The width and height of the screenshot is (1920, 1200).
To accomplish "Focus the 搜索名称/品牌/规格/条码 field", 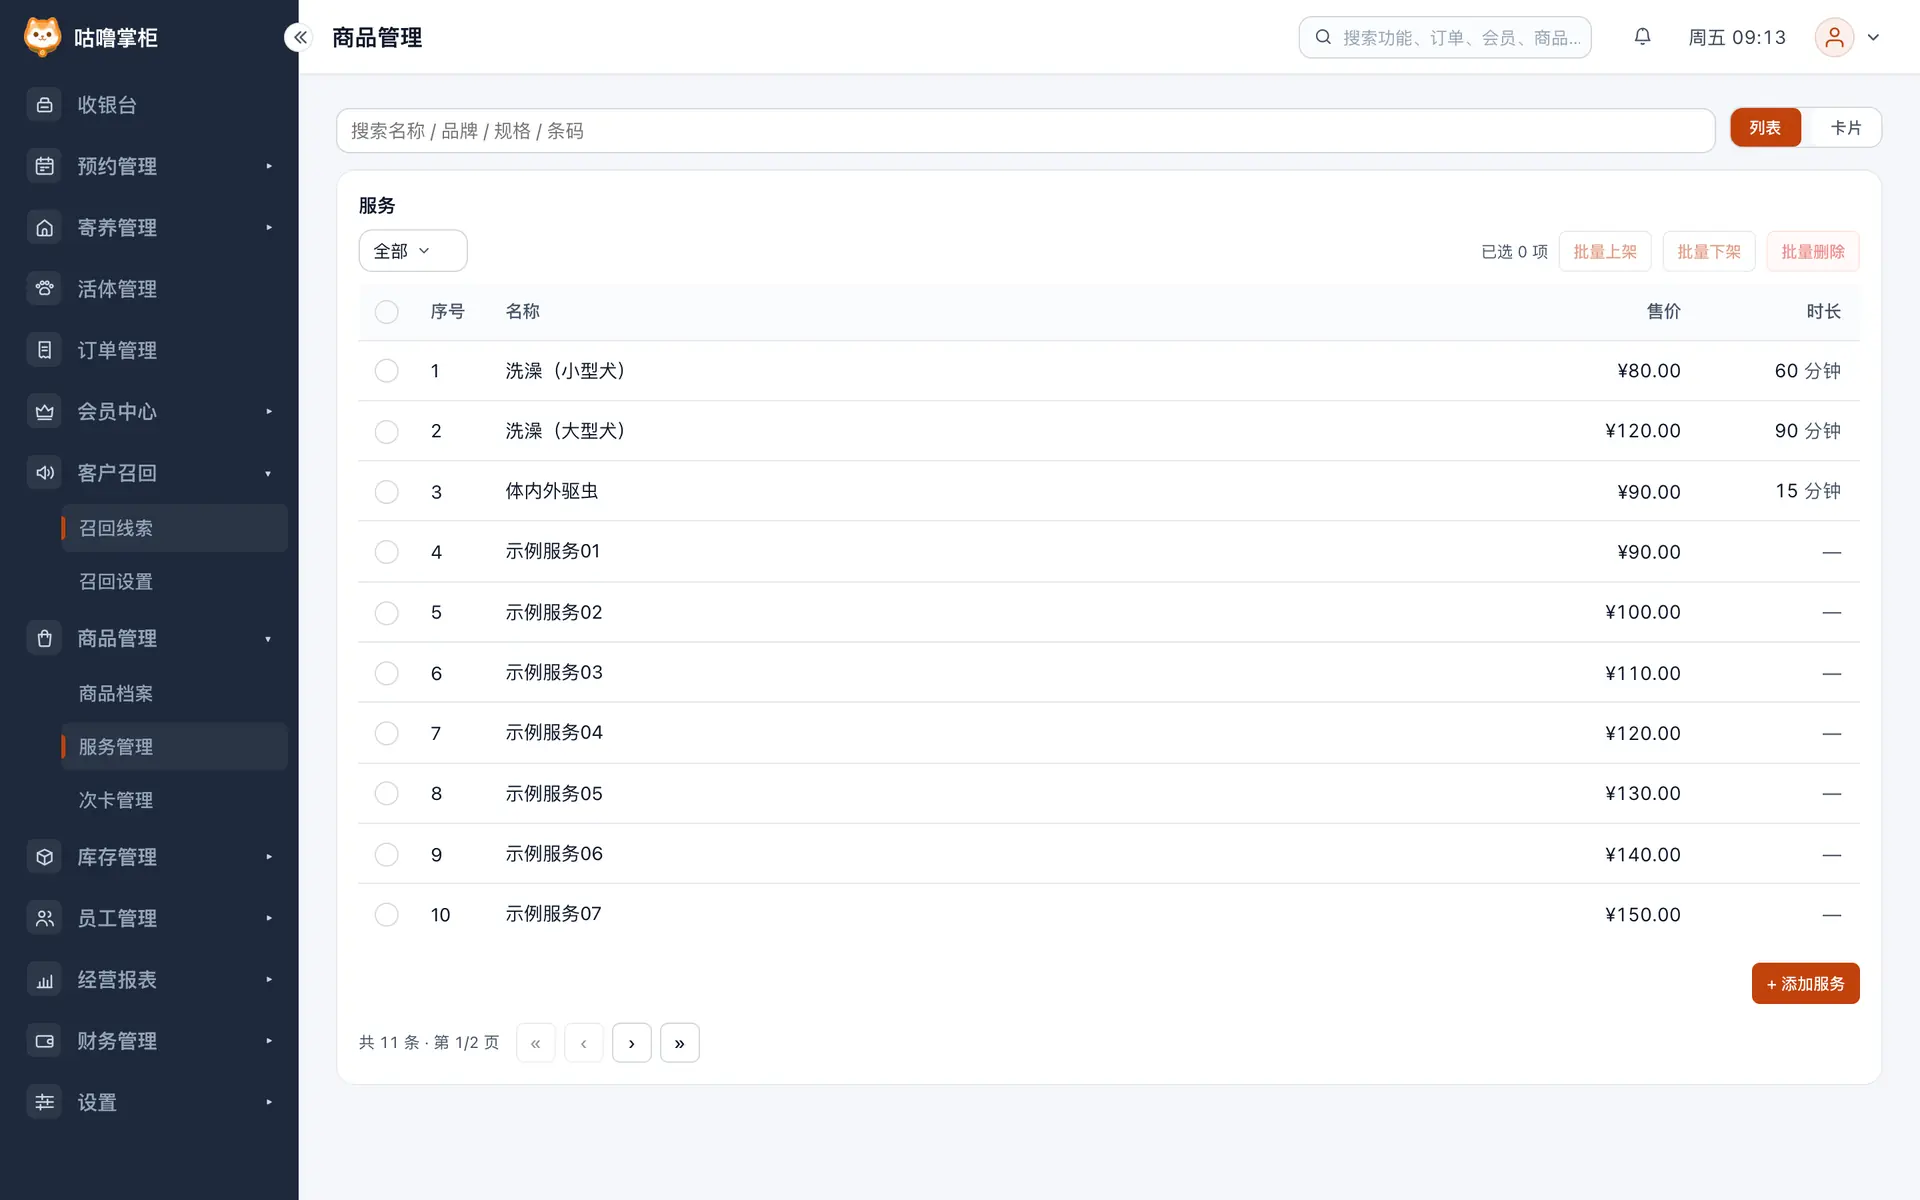I will click(1026, 131).
